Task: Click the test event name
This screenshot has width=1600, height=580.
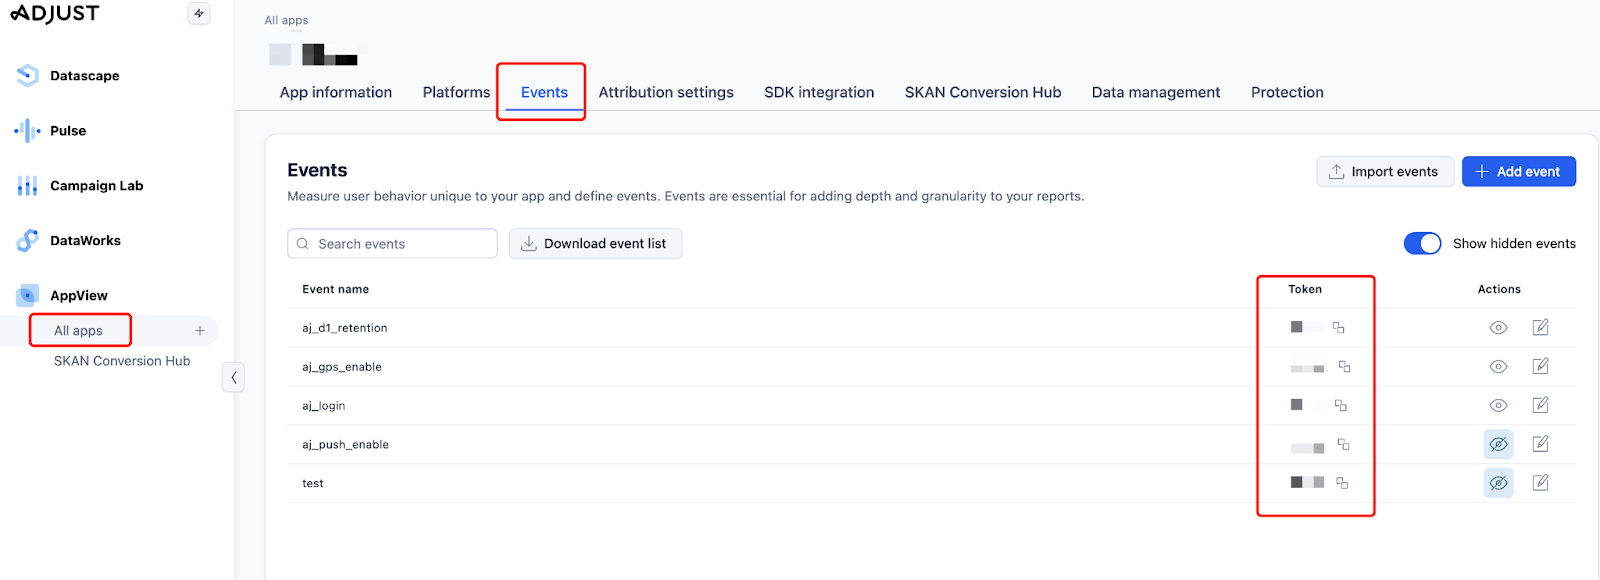Action: click(313, 484)
